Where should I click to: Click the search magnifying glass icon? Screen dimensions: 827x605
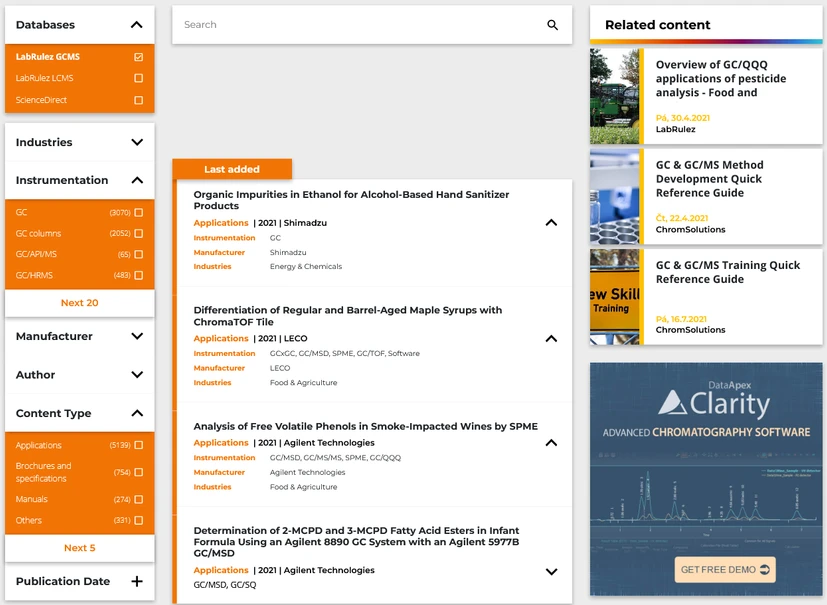coord(552,25)
